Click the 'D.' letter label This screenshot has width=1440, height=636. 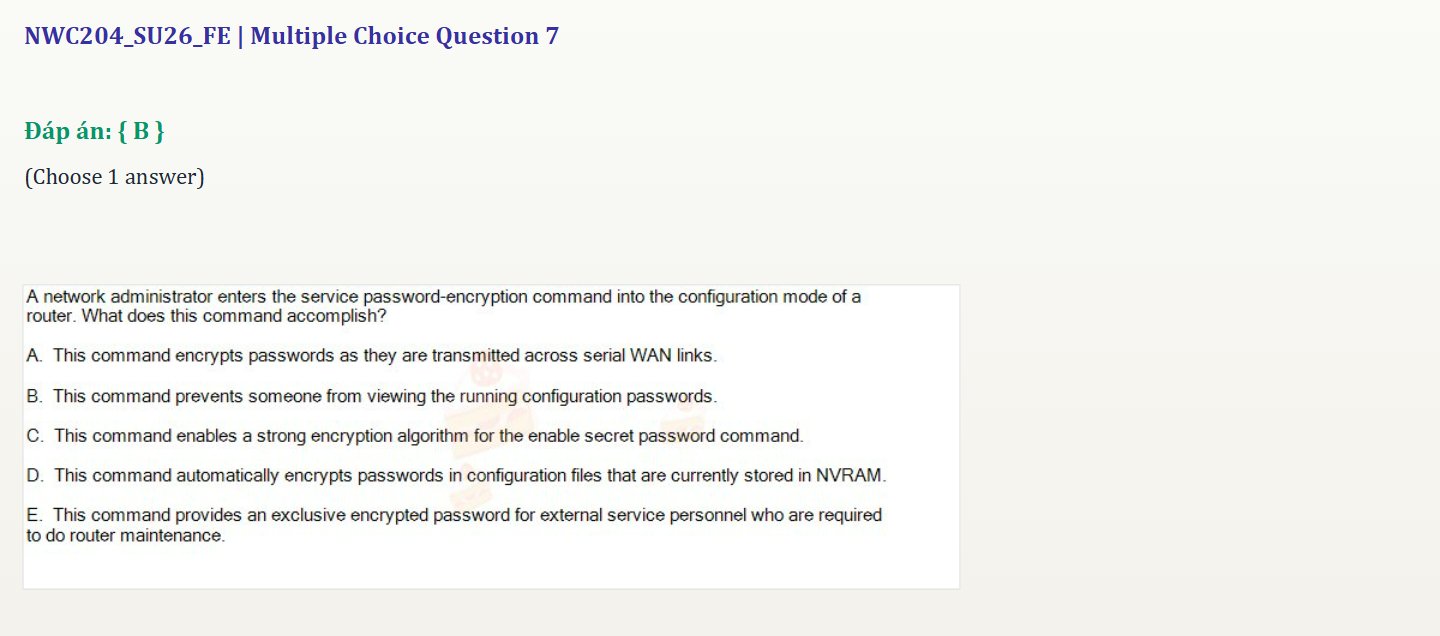[35, 476]
